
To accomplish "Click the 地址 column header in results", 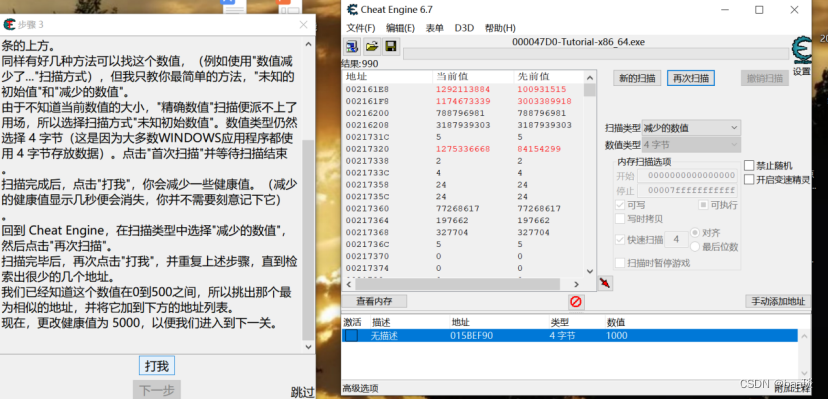I will click(387, 77).
